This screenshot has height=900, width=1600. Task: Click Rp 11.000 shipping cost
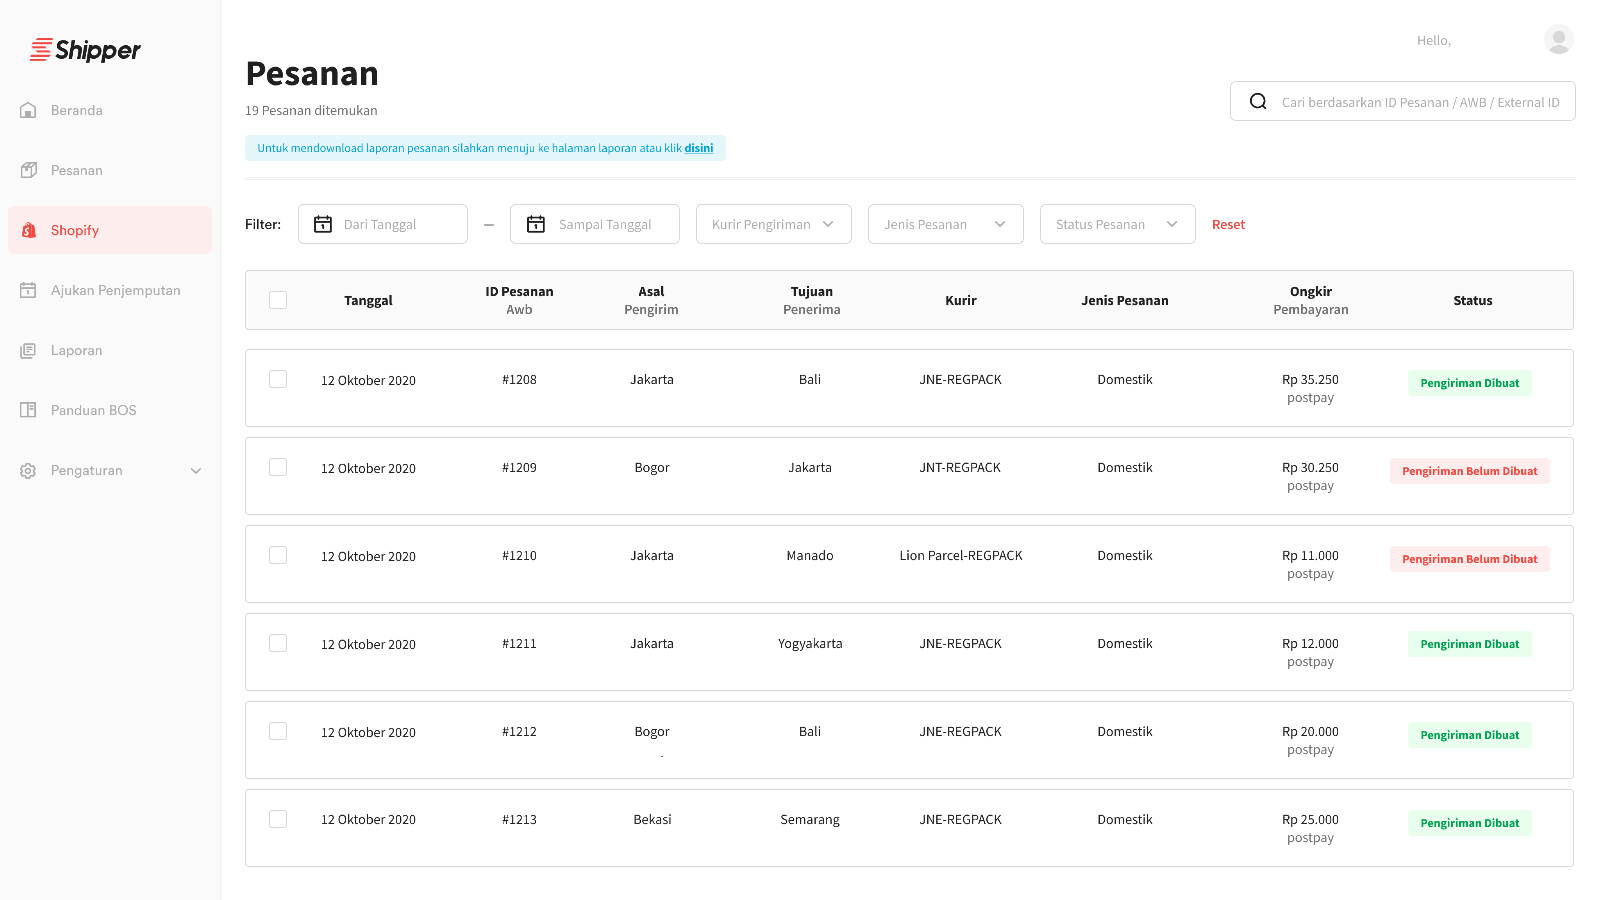[1310, 556]
